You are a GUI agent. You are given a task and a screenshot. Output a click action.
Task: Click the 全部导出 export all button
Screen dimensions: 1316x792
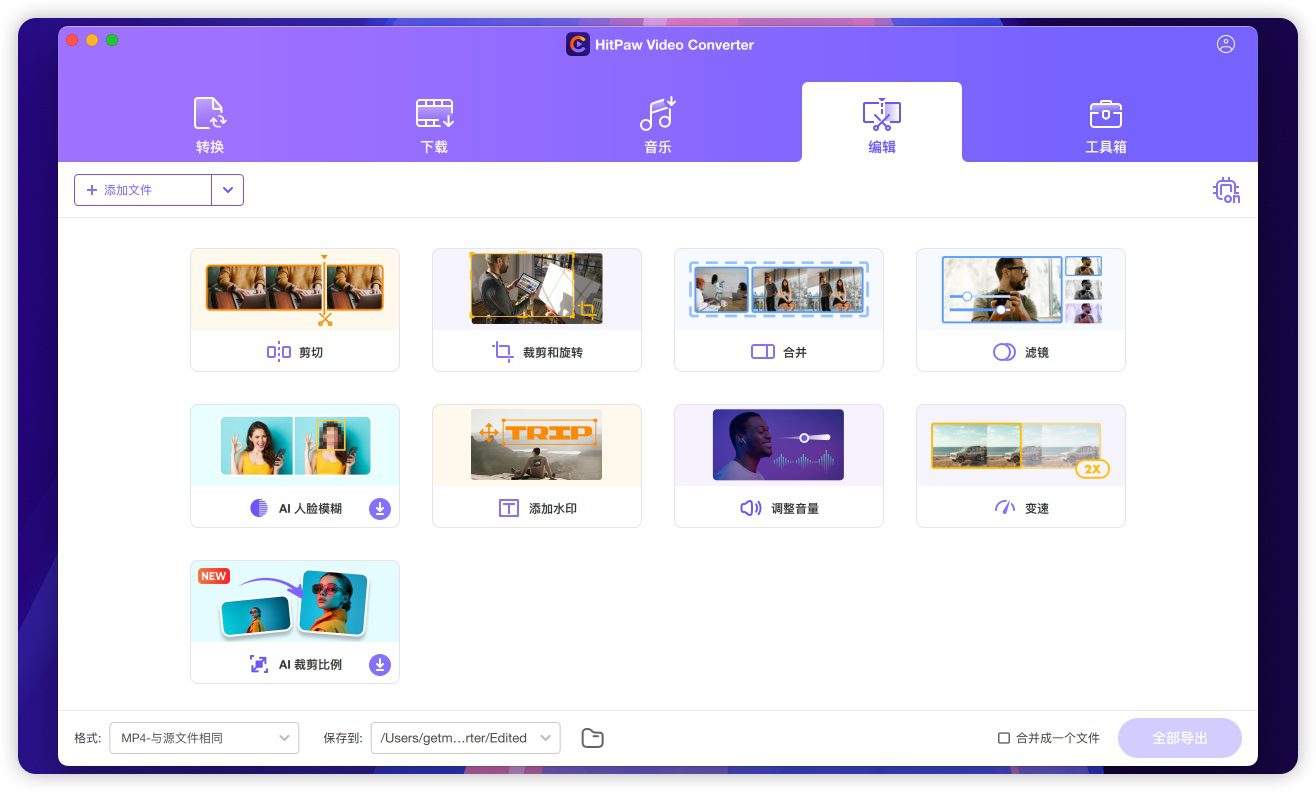click(x=1179, y=738)
